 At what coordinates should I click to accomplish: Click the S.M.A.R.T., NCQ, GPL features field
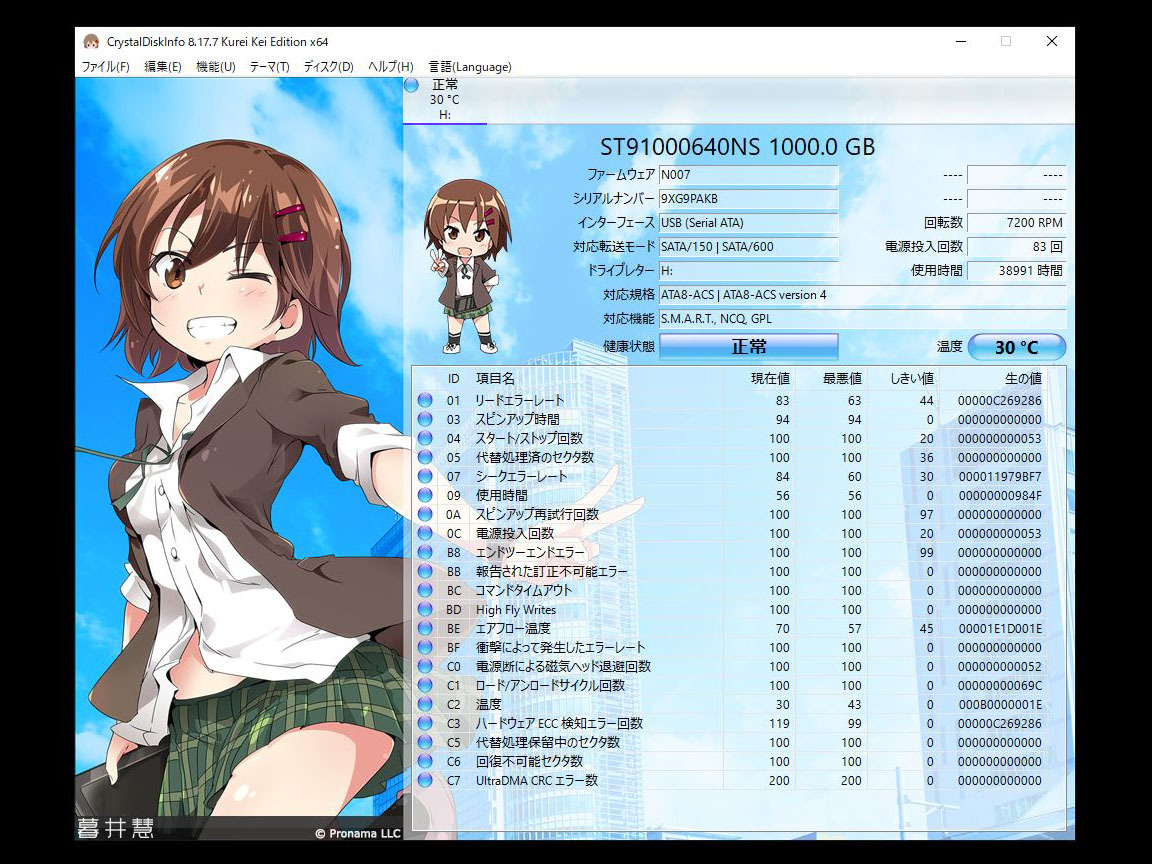click(x=863, y=319)
